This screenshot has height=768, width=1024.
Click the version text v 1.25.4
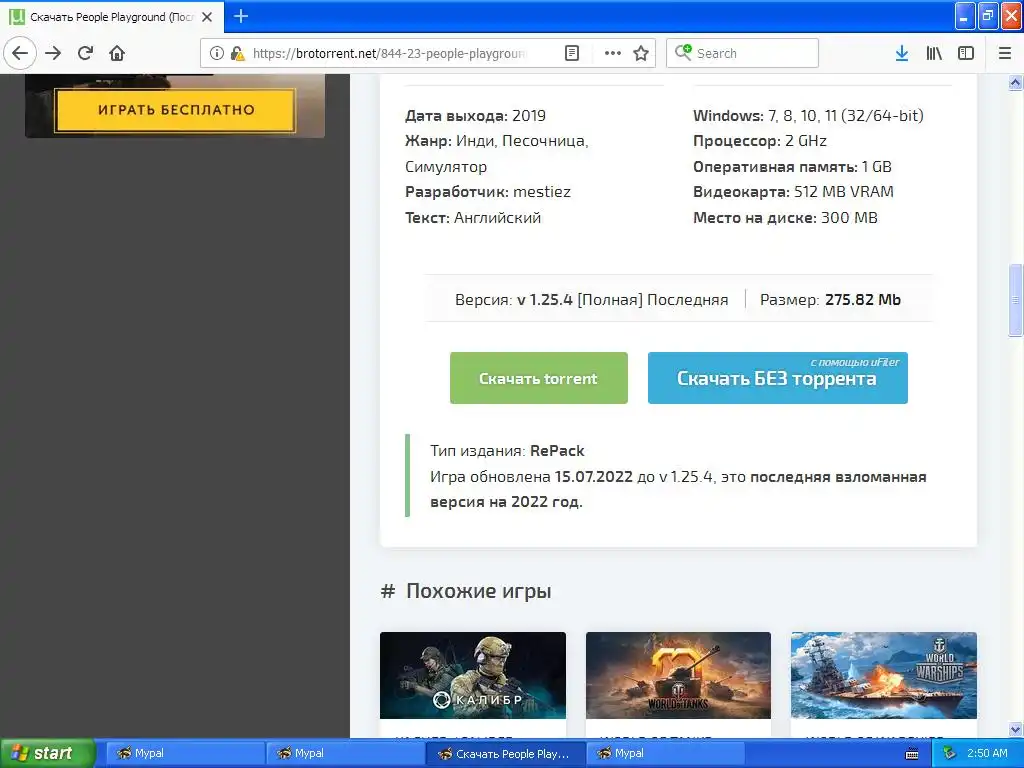[545, 300]
